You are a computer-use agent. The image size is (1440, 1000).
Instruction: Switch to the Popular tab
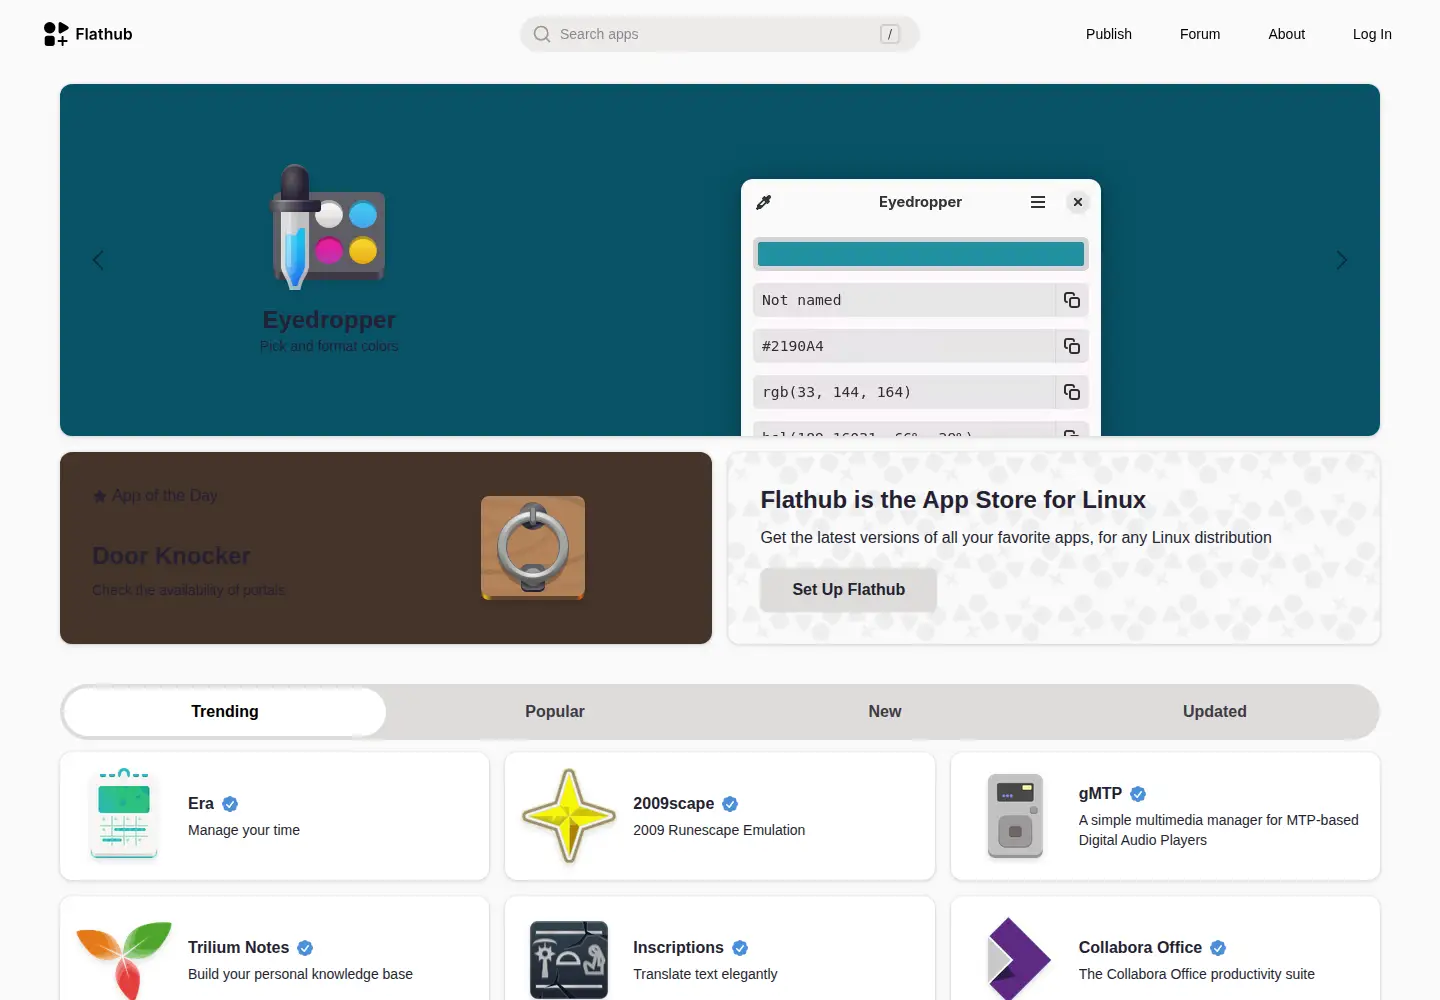(555, 712)
